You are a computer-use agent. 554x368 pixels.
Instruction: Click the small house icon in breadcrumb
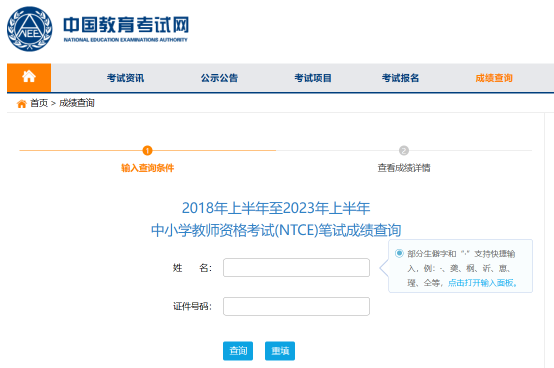tap(22, 103)
